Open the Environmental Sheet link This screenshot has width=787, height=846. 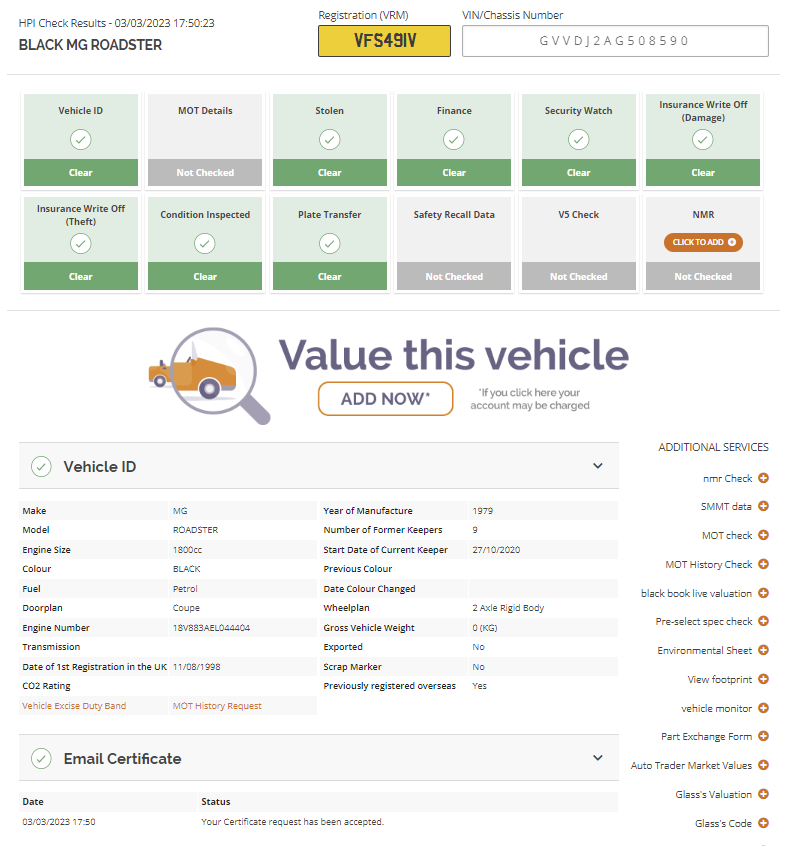pos(704,651)
